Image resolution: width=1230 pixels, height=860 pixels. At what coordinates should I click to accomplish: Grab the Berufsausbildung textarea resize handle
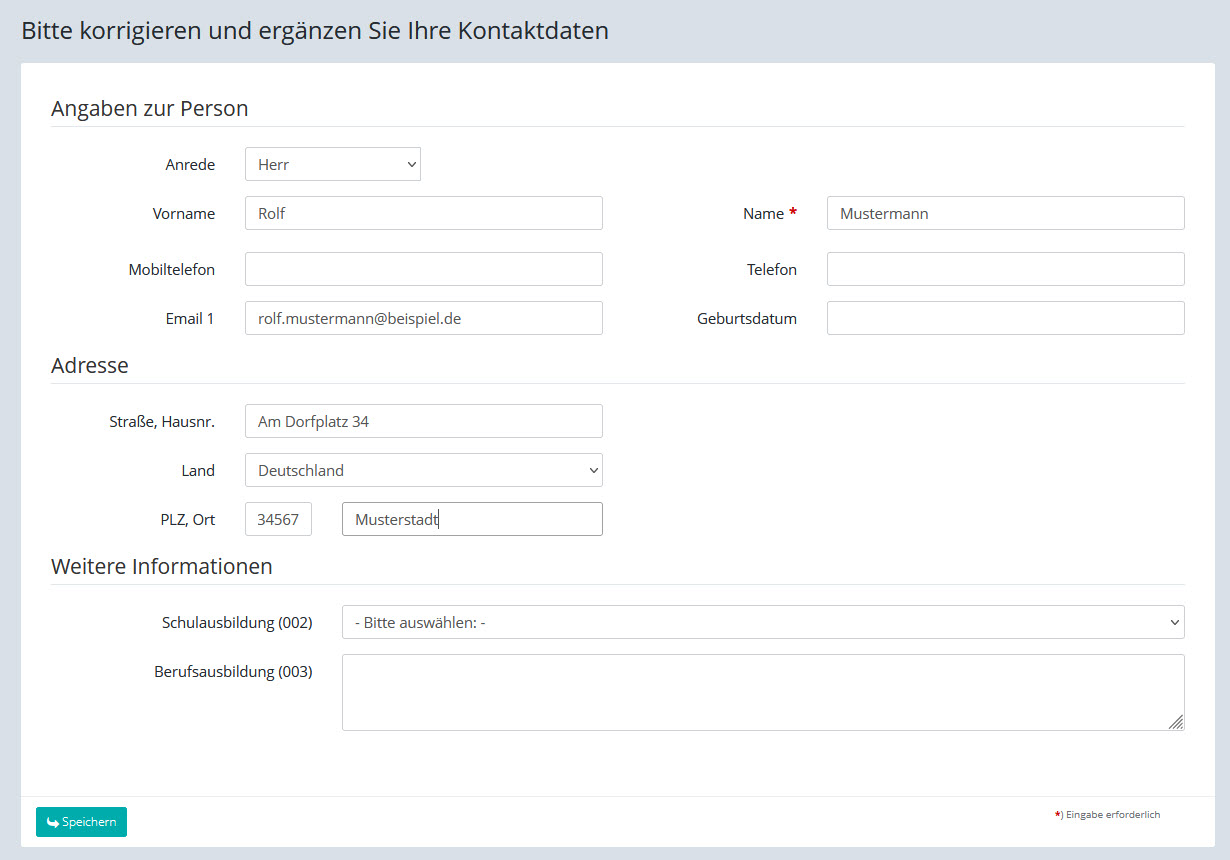1176,722
